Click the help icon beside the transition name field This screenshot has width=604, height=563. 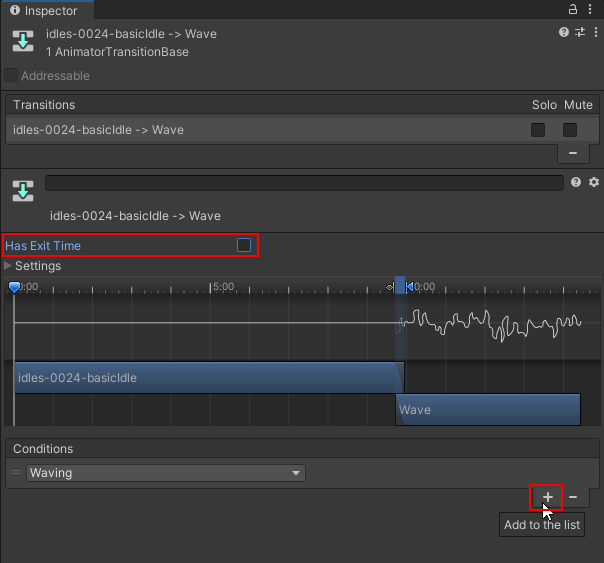point(576,183)
